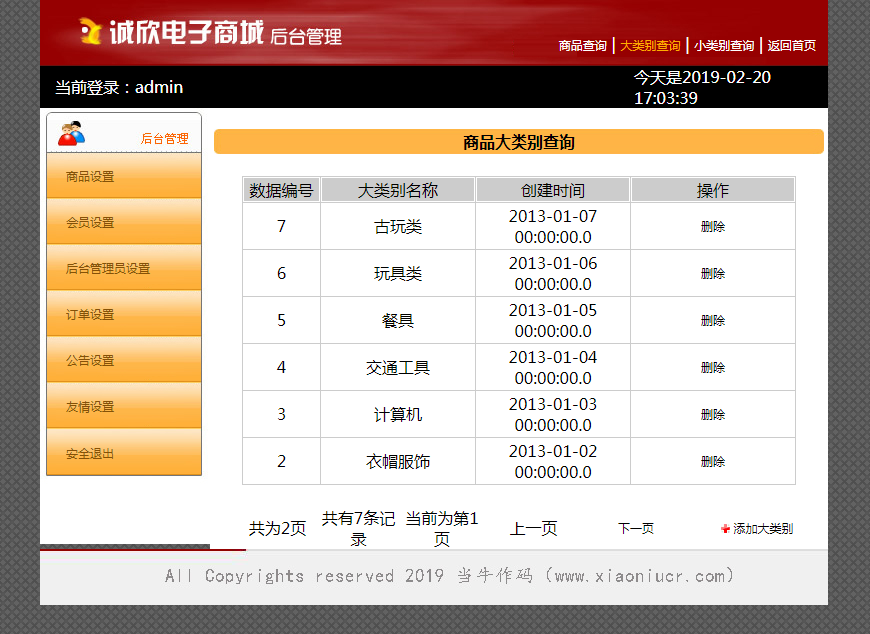Image resolution: width=870 pixels, height=634 pixels.
Task: Click data number 7 cell
Action: (x=281, y=226)
